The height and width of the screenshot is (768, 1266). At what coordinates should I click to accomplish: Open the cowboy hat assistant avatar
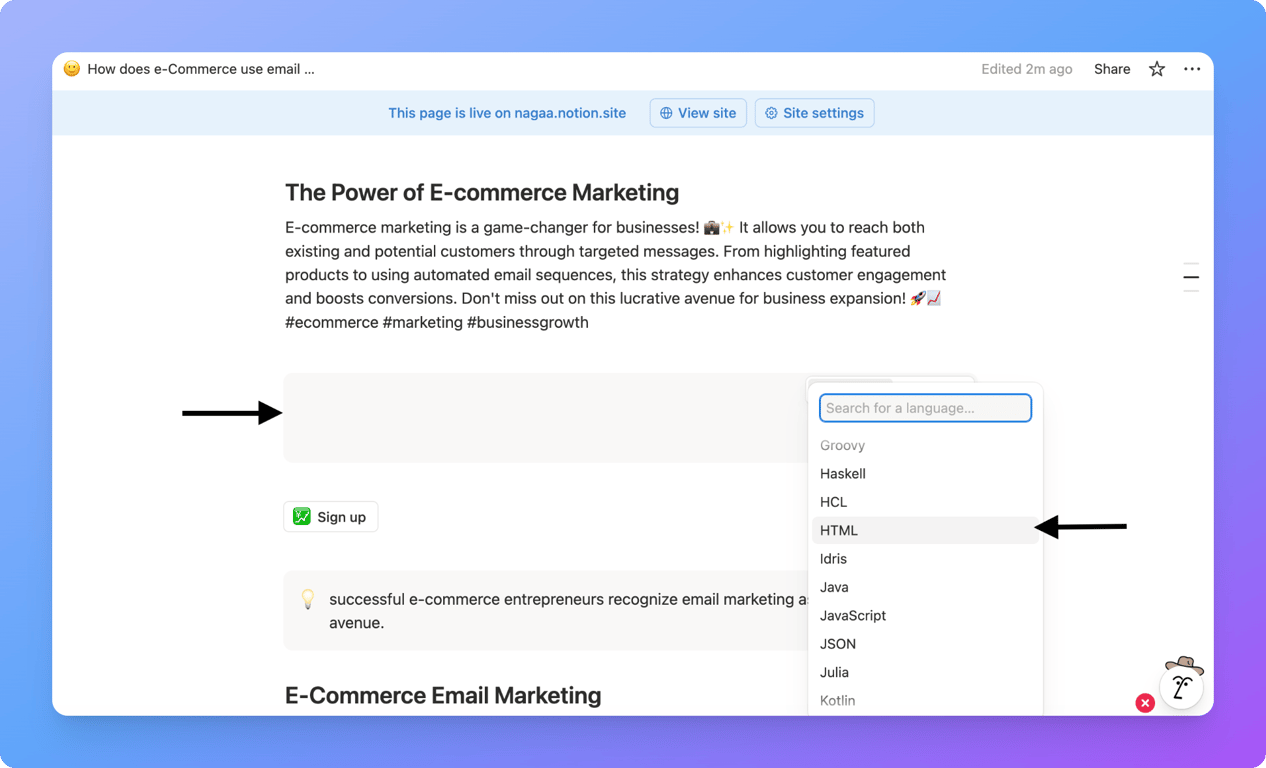pyautogui.click(x=1182, y=683)
